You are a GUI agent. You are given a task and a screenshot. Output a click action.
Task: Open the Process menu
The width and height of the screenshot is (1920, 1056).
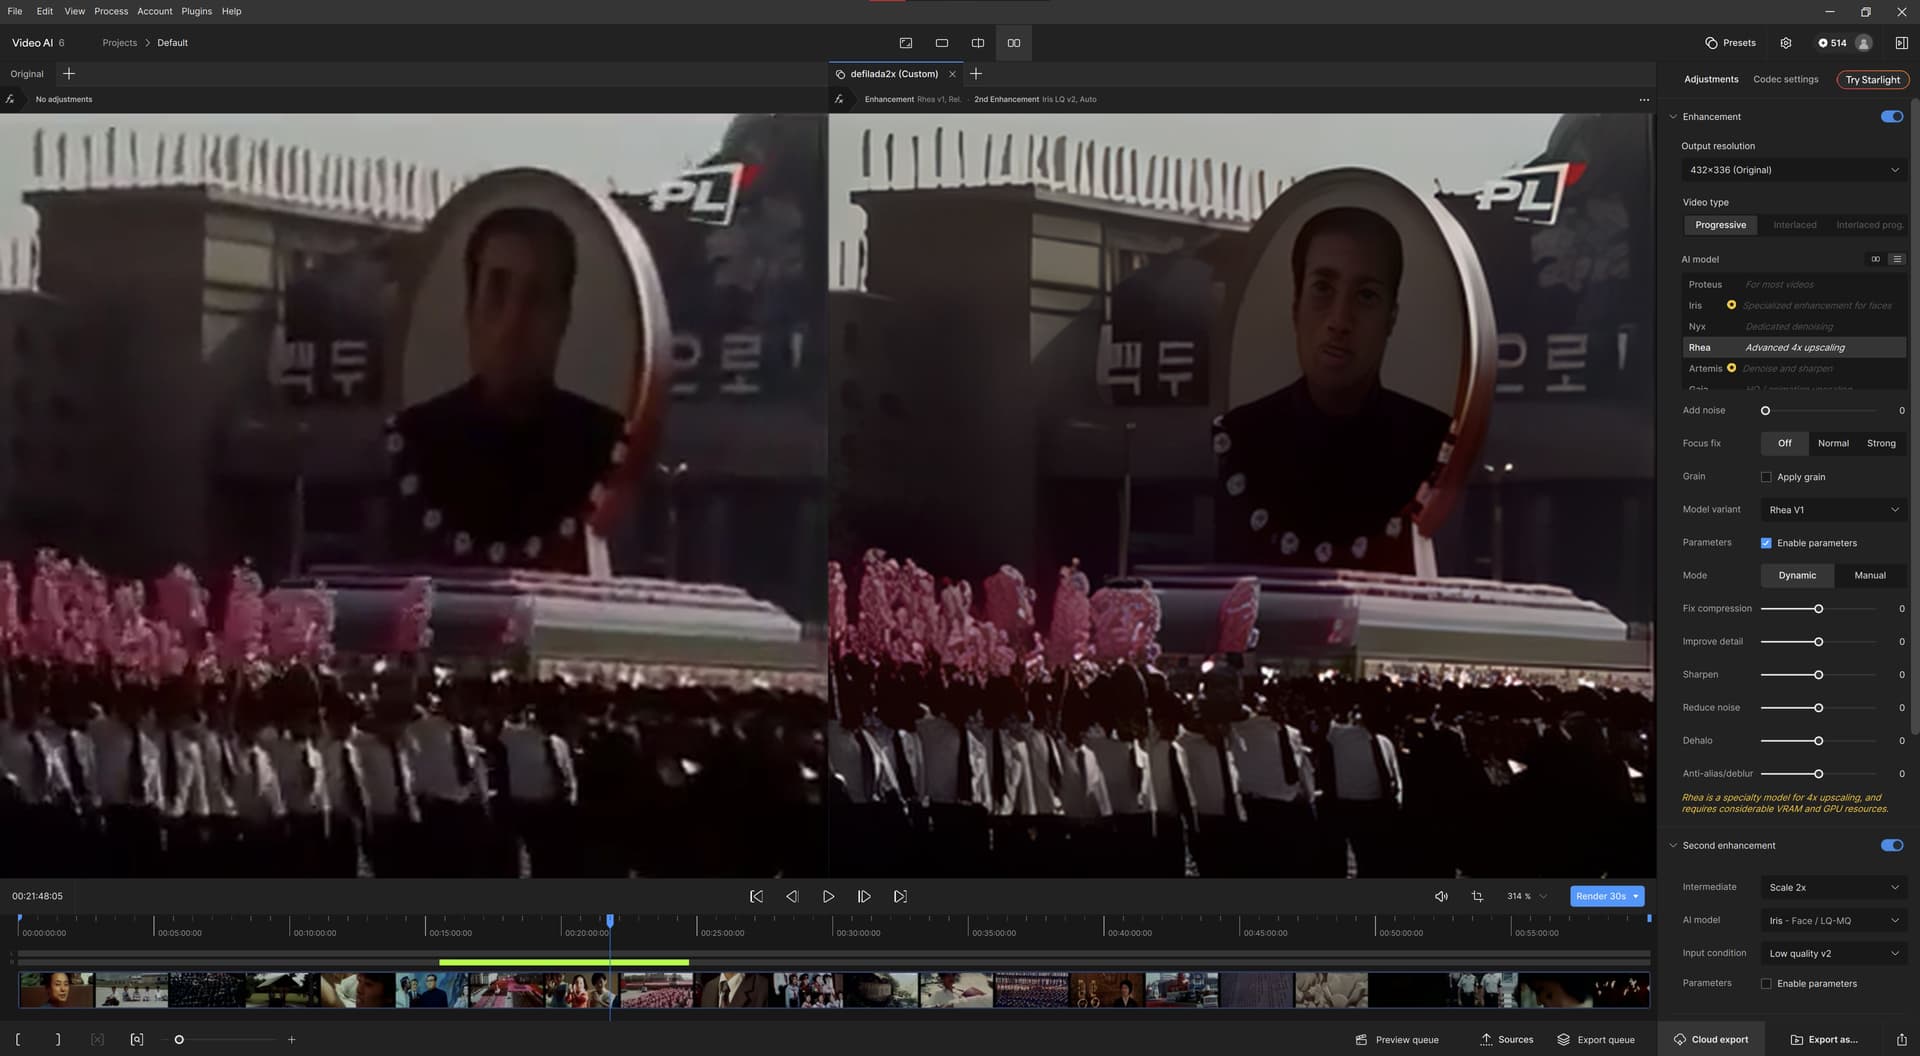click(111, 11)
